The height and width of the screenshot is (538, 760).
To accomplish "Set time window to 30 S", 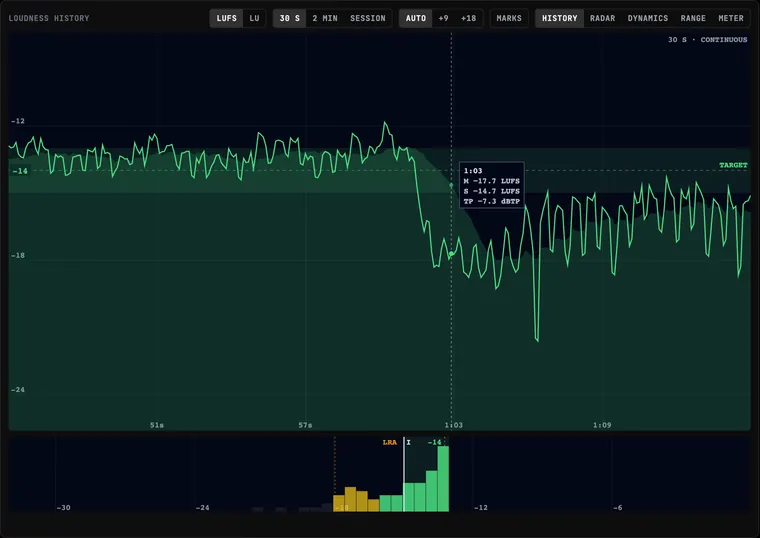I will (289, 18).
